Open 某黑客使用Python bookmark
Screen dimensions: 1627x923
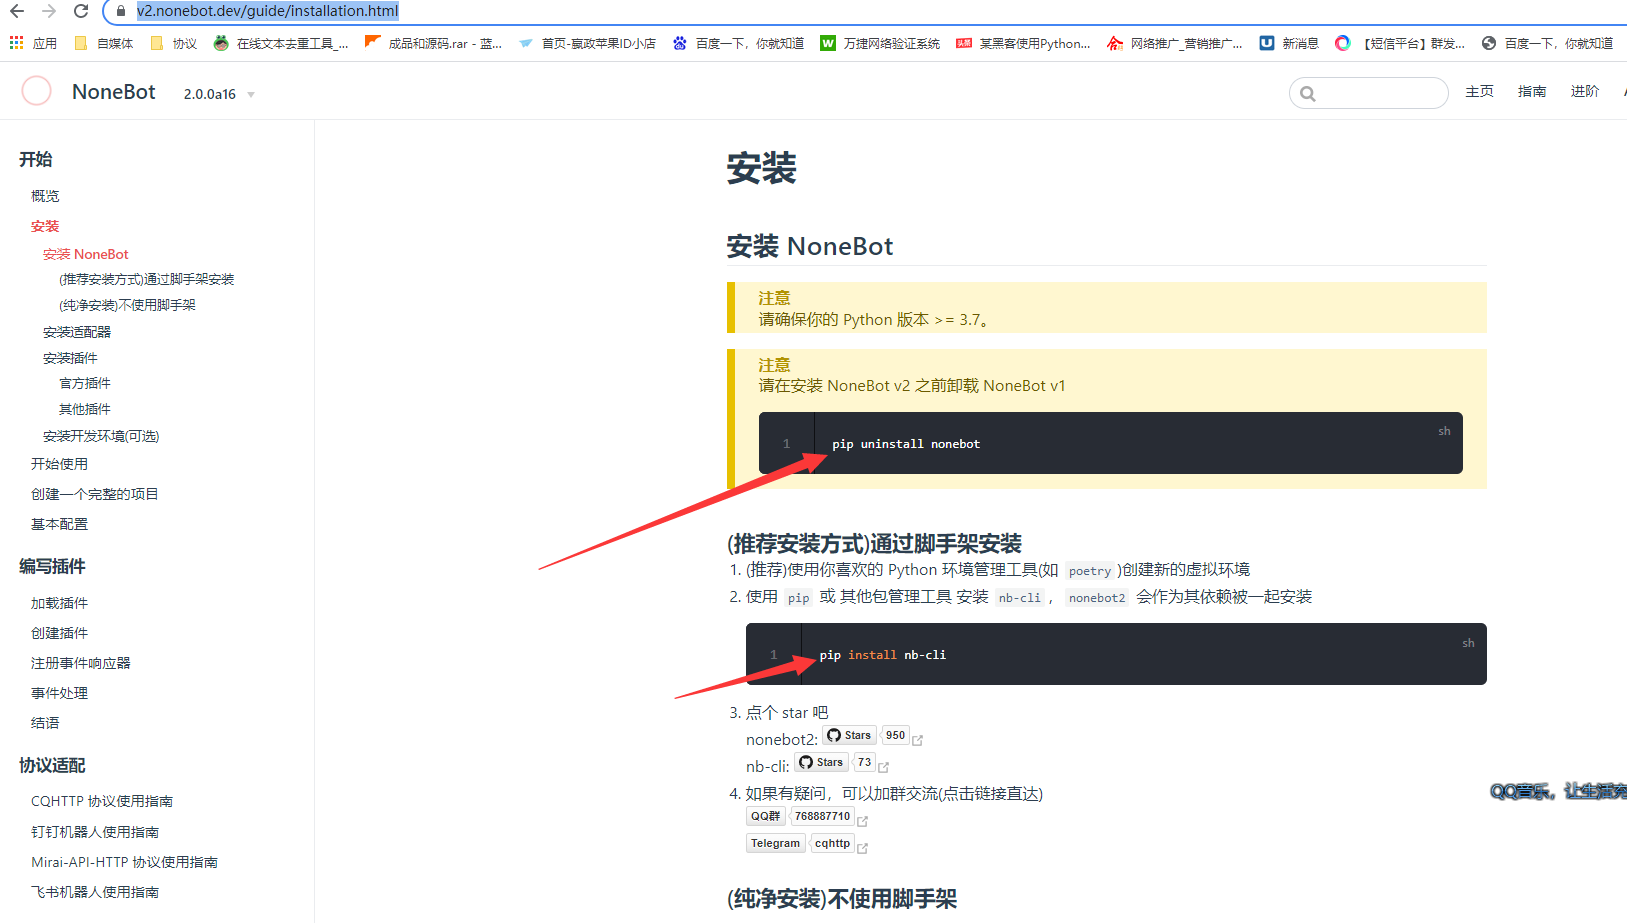click(1023, 43)
